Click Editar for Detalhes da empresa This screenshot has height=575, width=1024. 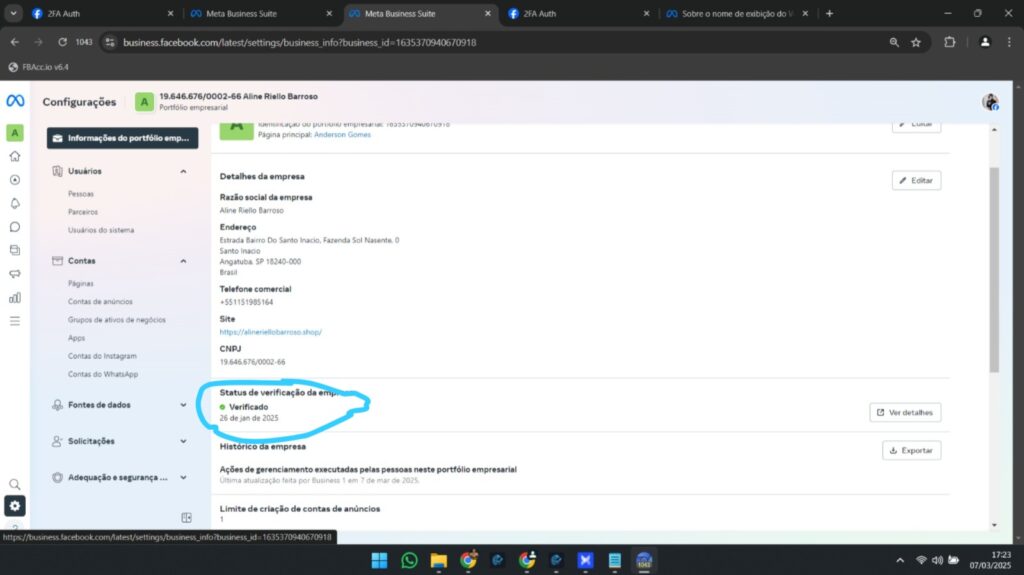(916, 180)
